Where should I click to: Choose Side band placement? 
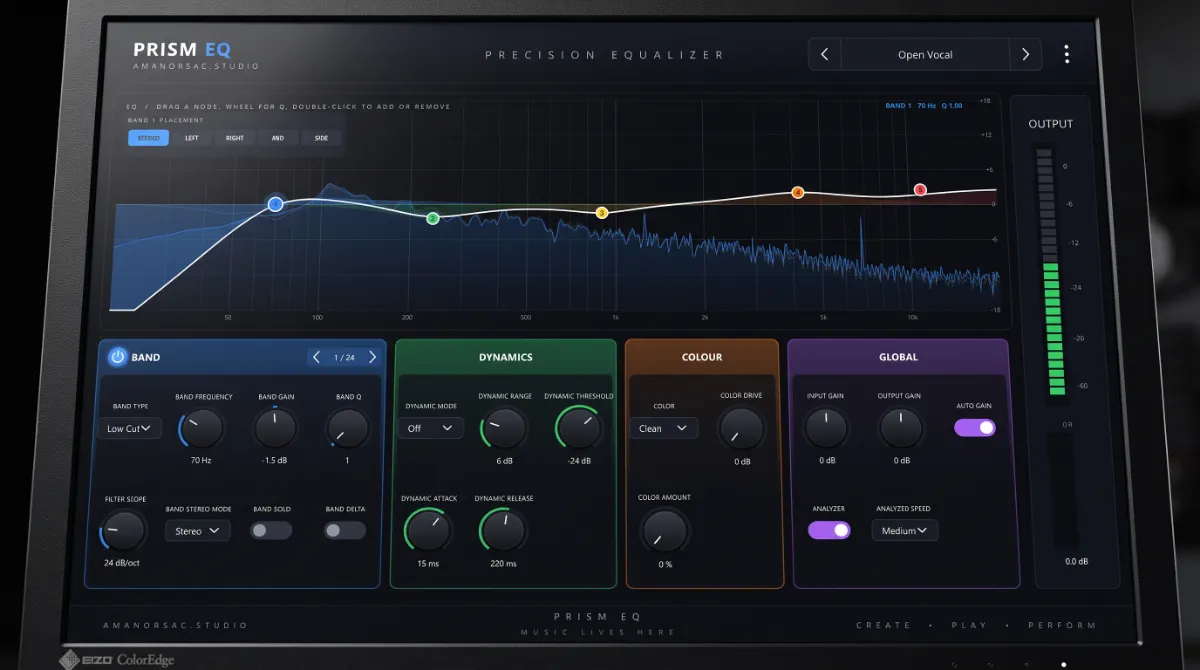point(321,138)
